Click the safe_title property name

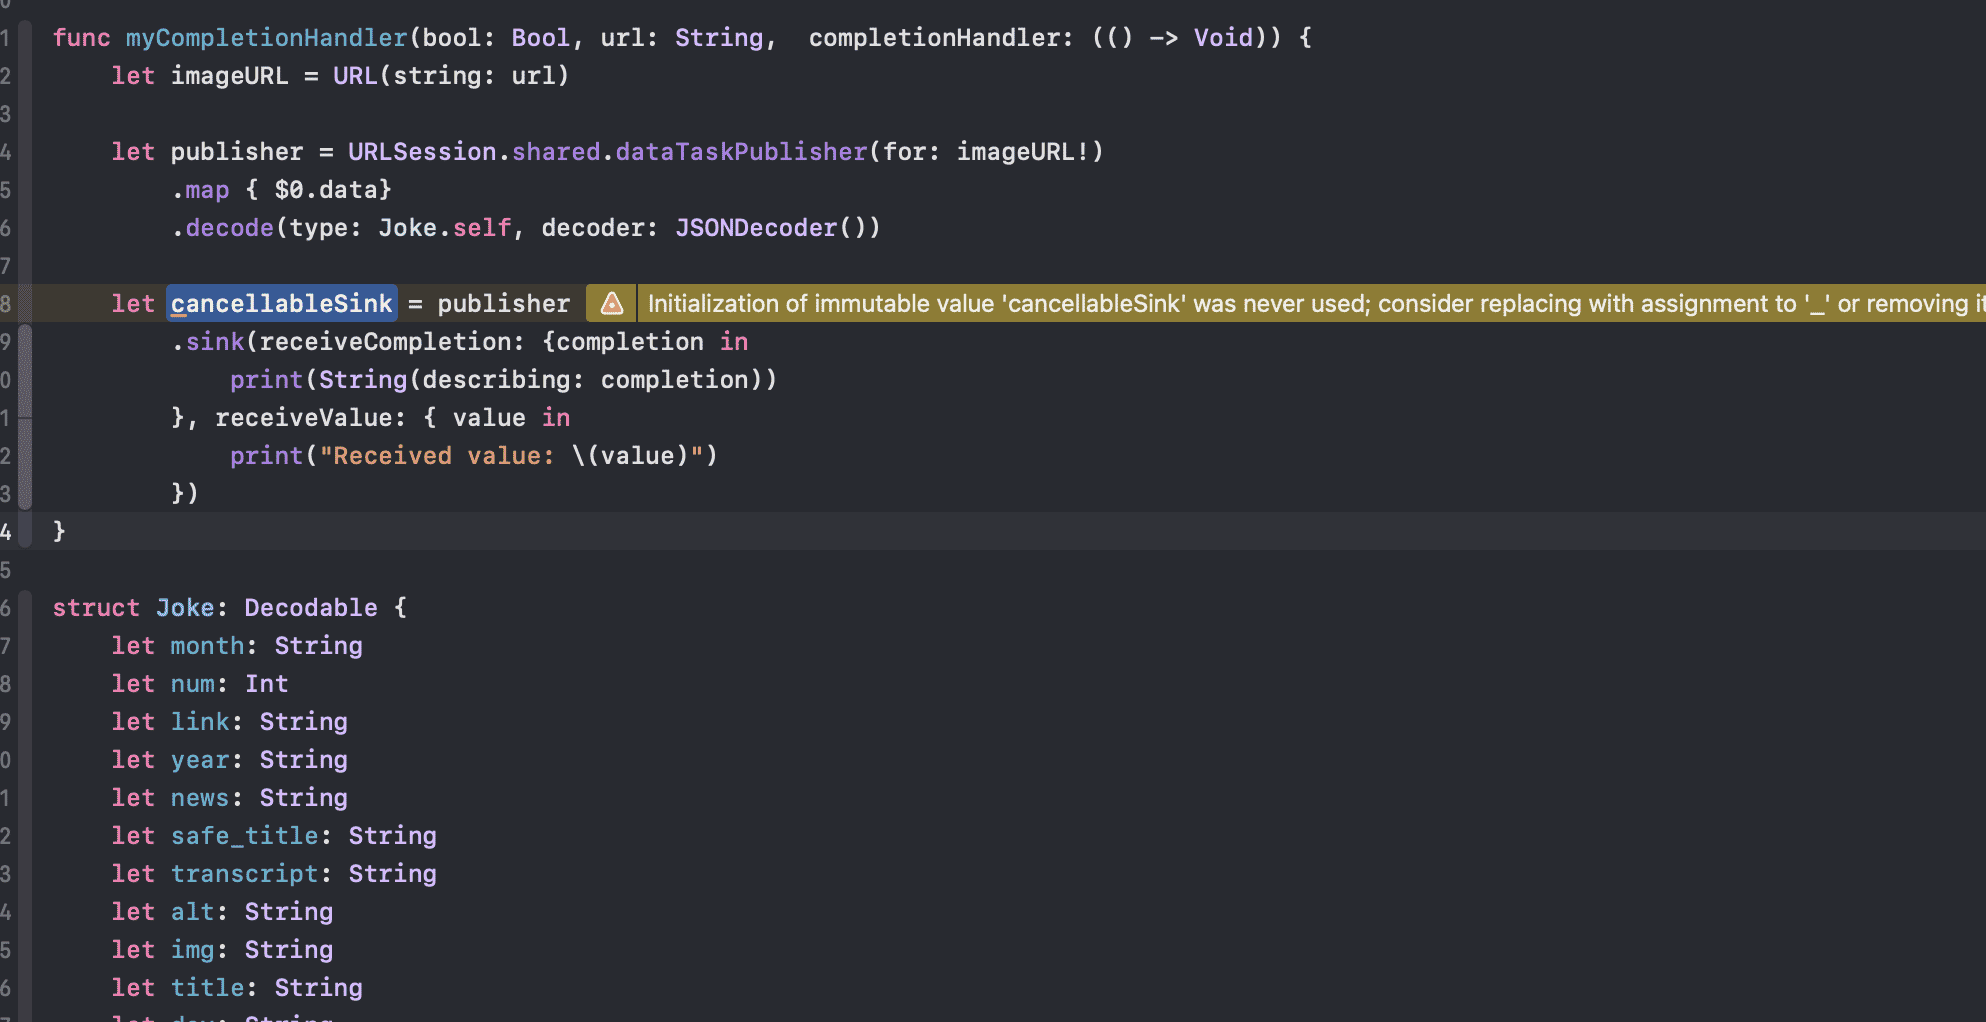pyautogui.click(x=244, y=836)
